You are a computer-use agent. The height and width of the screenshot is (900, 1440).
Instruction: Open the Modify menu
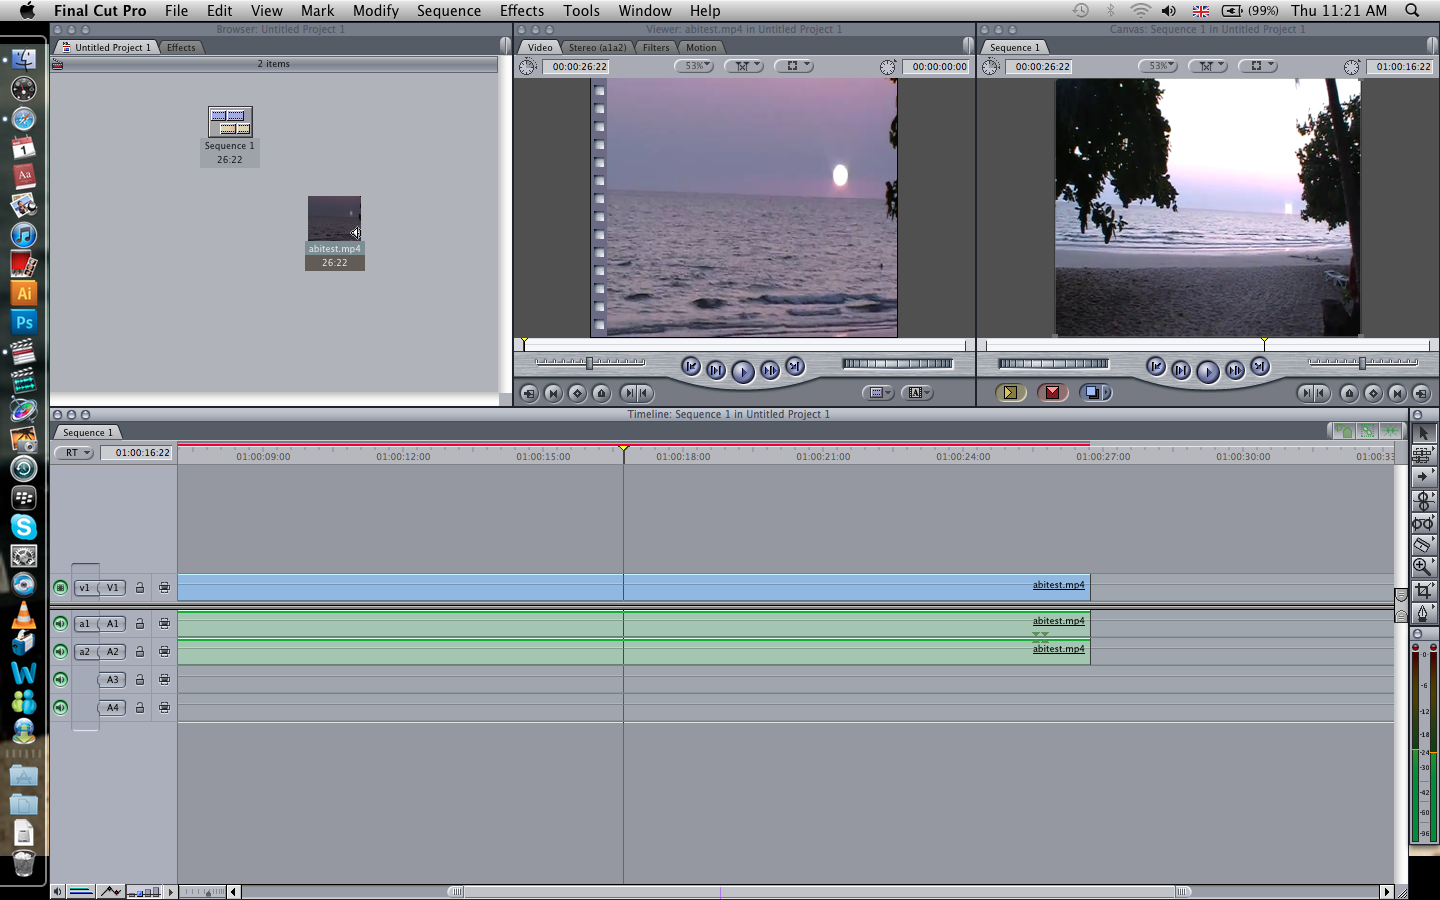[376, 10]
